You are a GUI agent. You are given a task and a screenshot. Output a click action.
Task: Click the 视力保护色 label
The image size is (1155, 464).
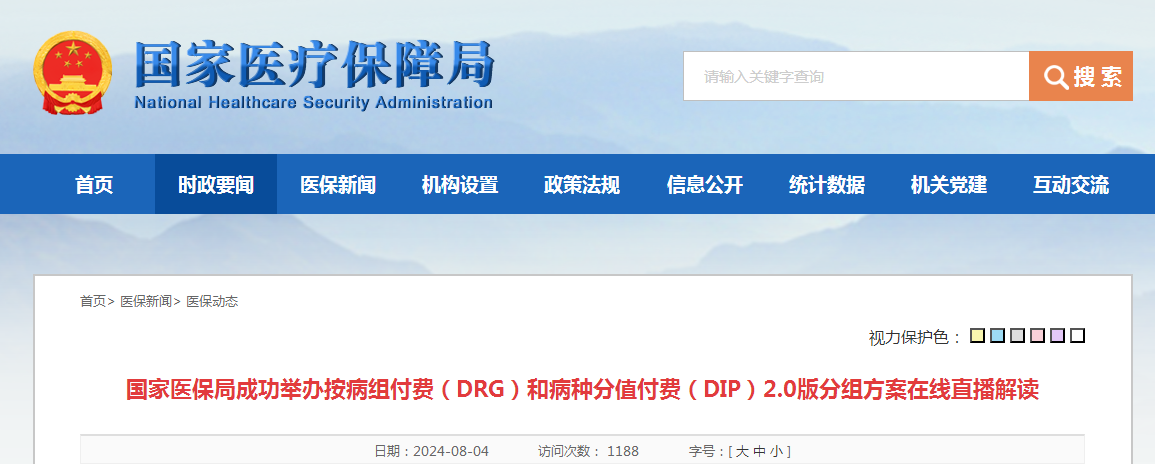(x=909, y=337)
